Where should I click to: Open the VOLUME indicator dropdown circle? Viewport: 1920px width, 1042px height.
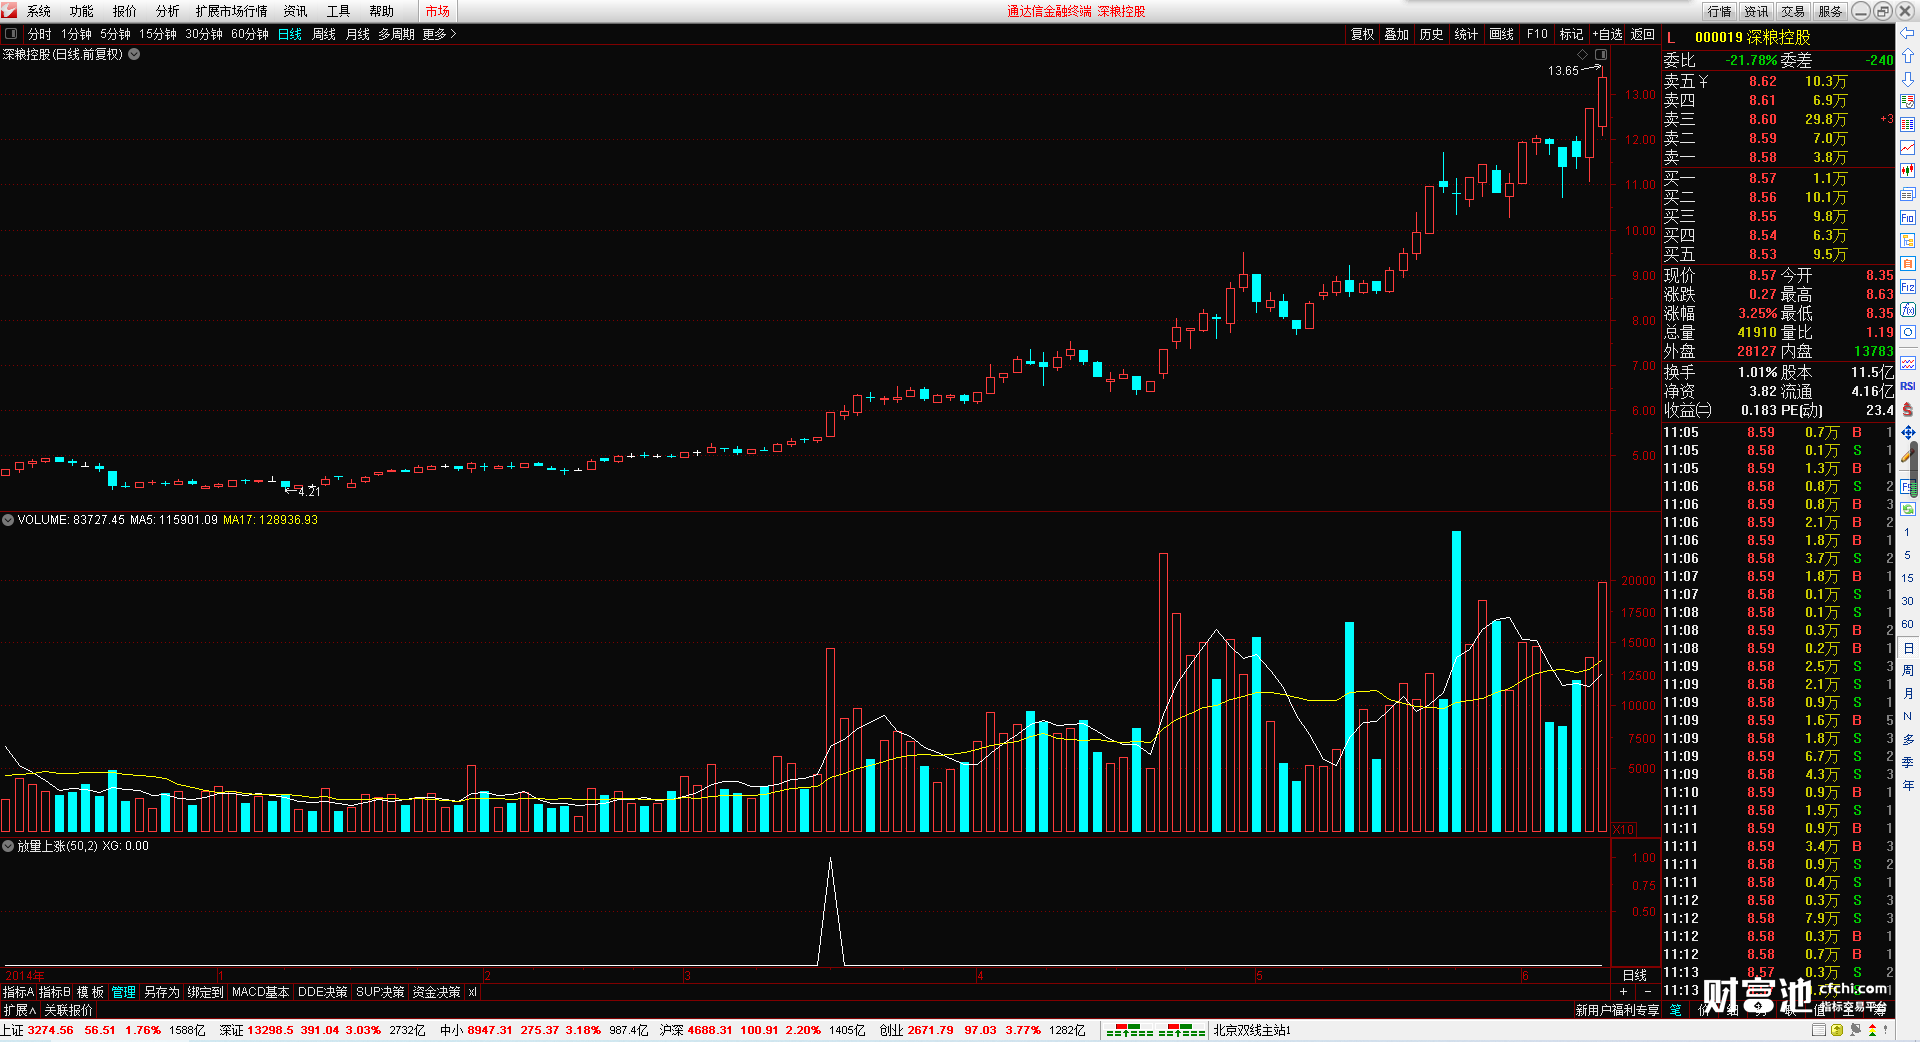coord(8,520)
